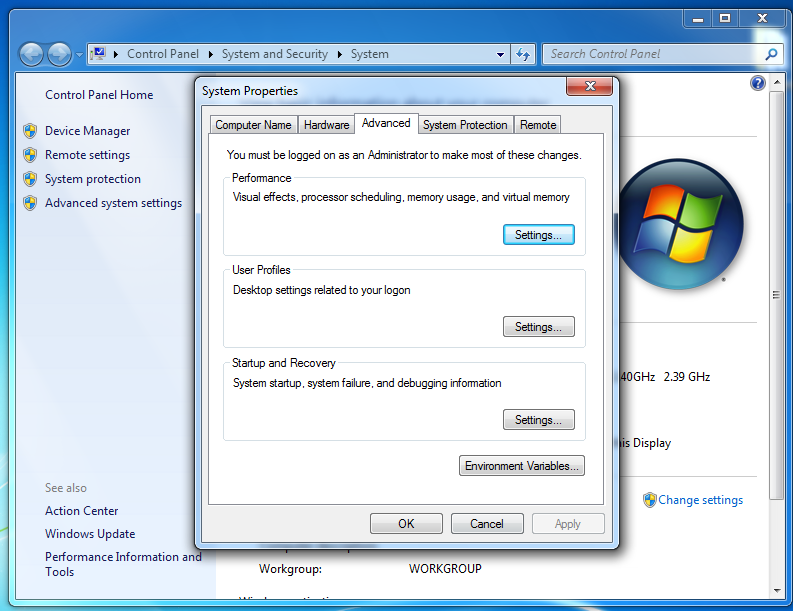Open Performance Settings button

[538, 235]
